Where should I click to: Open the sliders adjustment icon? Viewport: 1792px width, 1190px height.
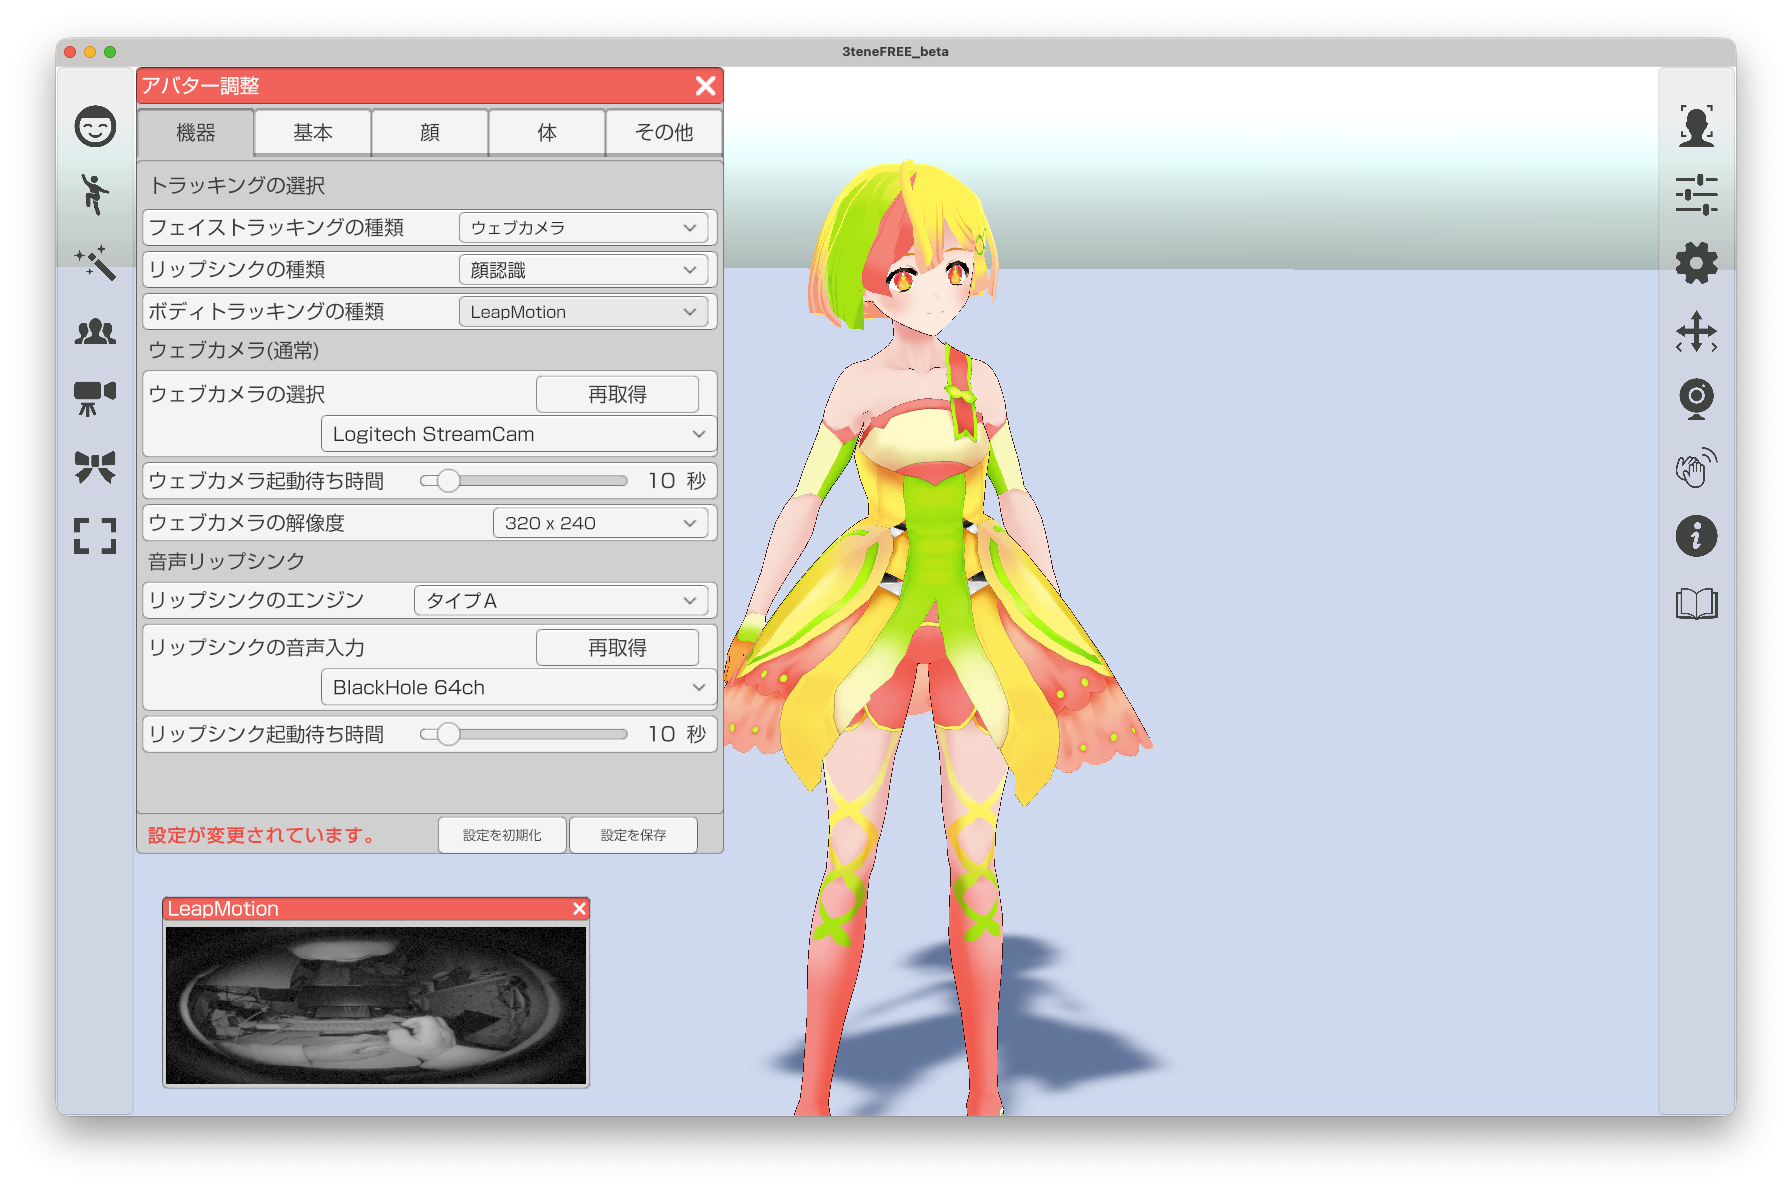(x=1696, y=195)
